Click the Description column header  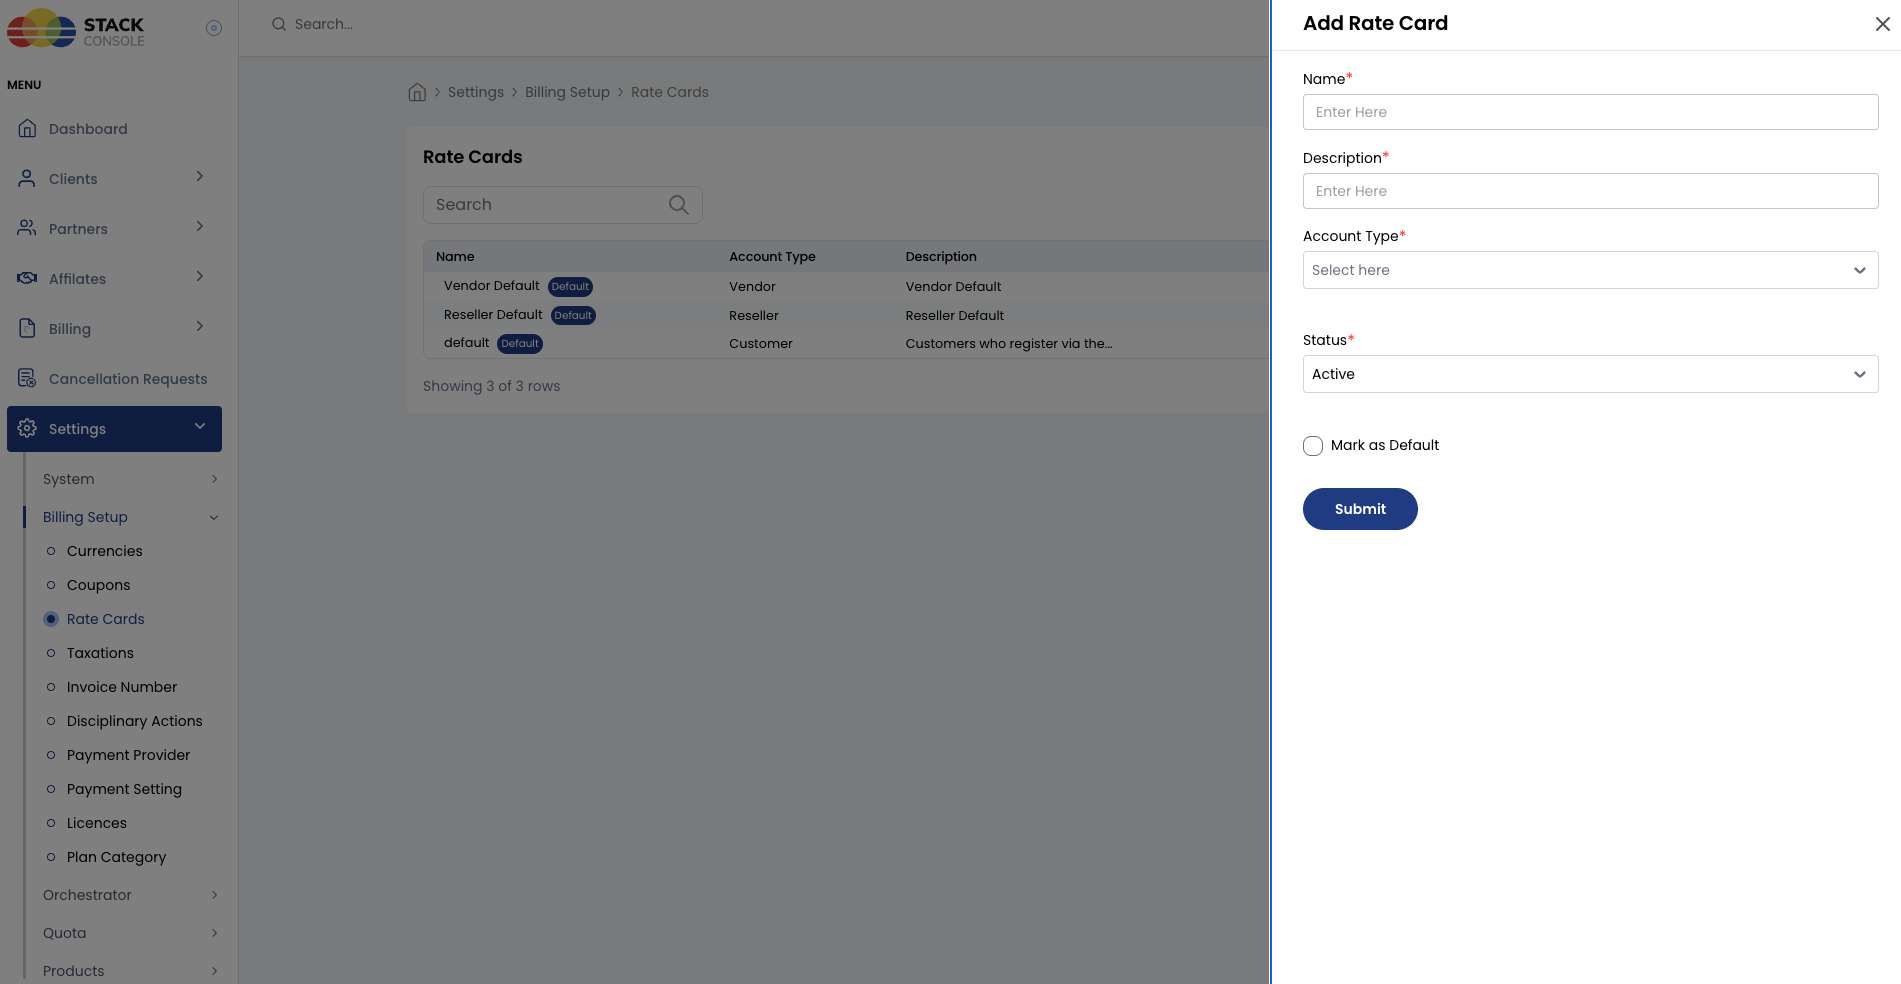click(x=941, y=257)
